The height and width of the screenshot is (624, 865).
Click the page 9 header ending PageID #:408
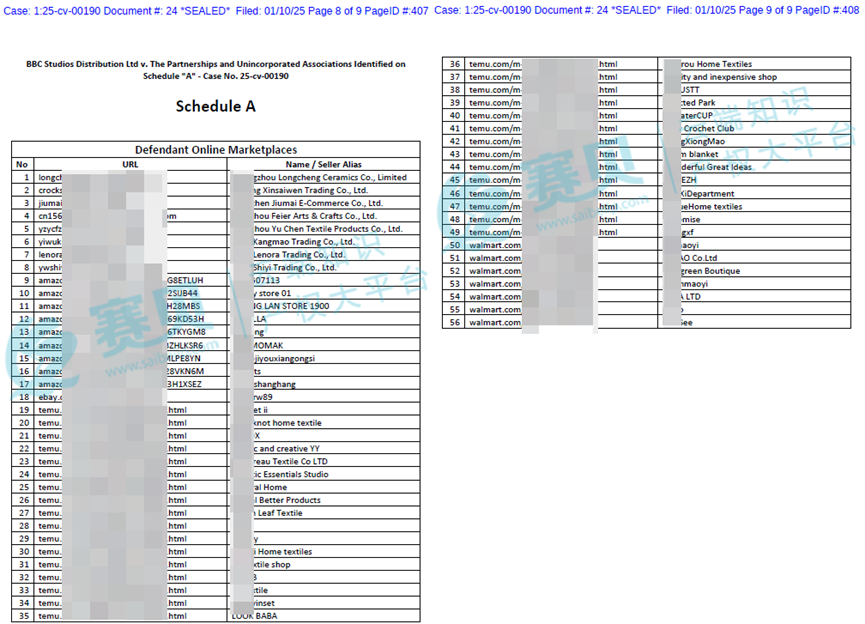click(648, 10)
